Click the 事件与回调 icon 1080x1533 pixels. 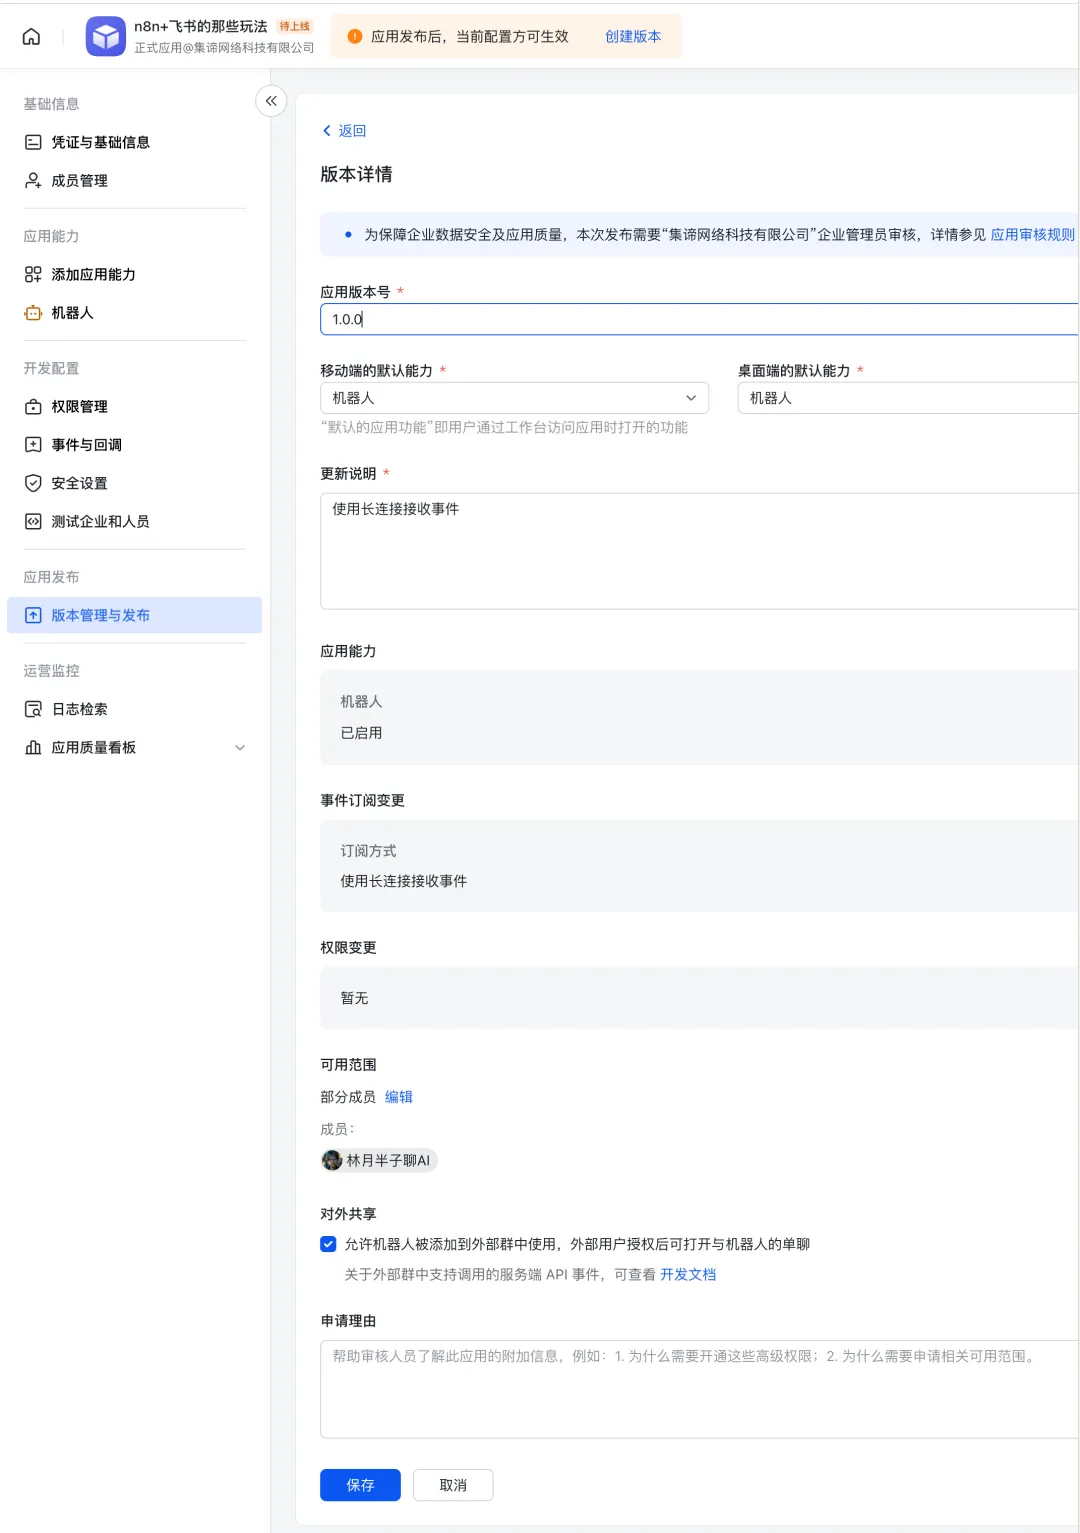click(x=33, y=445)
